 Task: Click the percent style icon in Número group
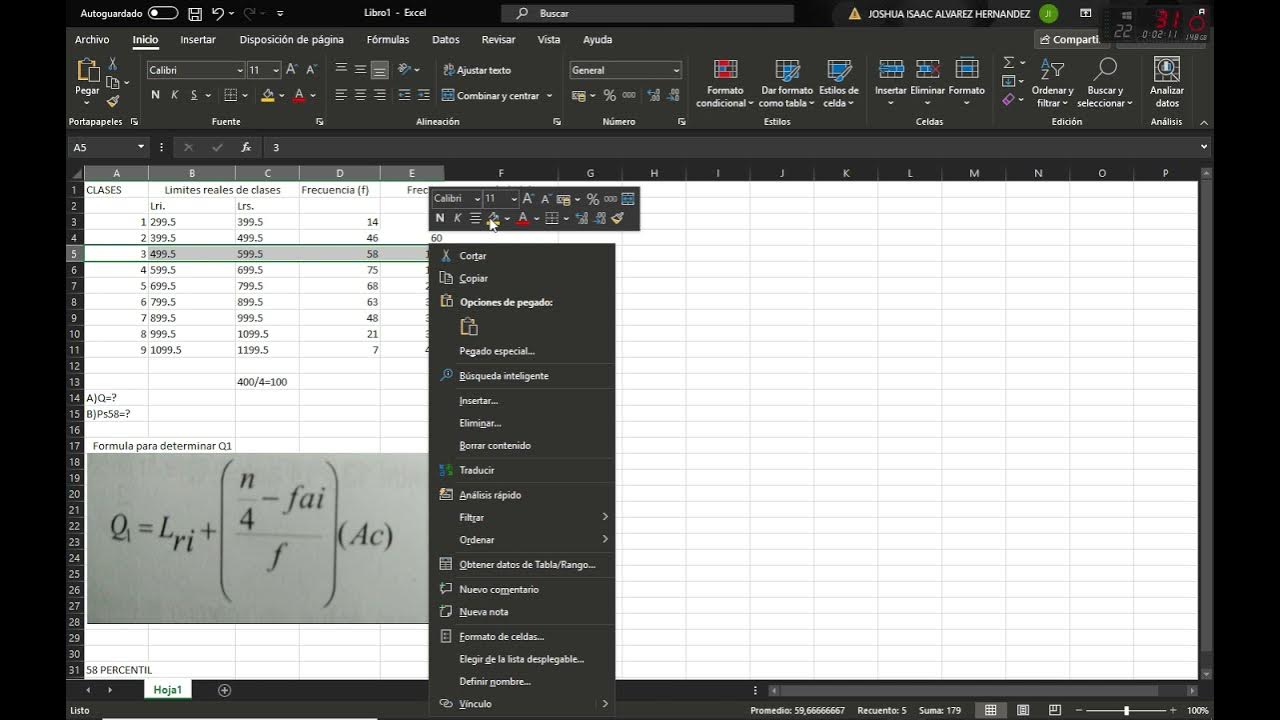coord(610,96)
